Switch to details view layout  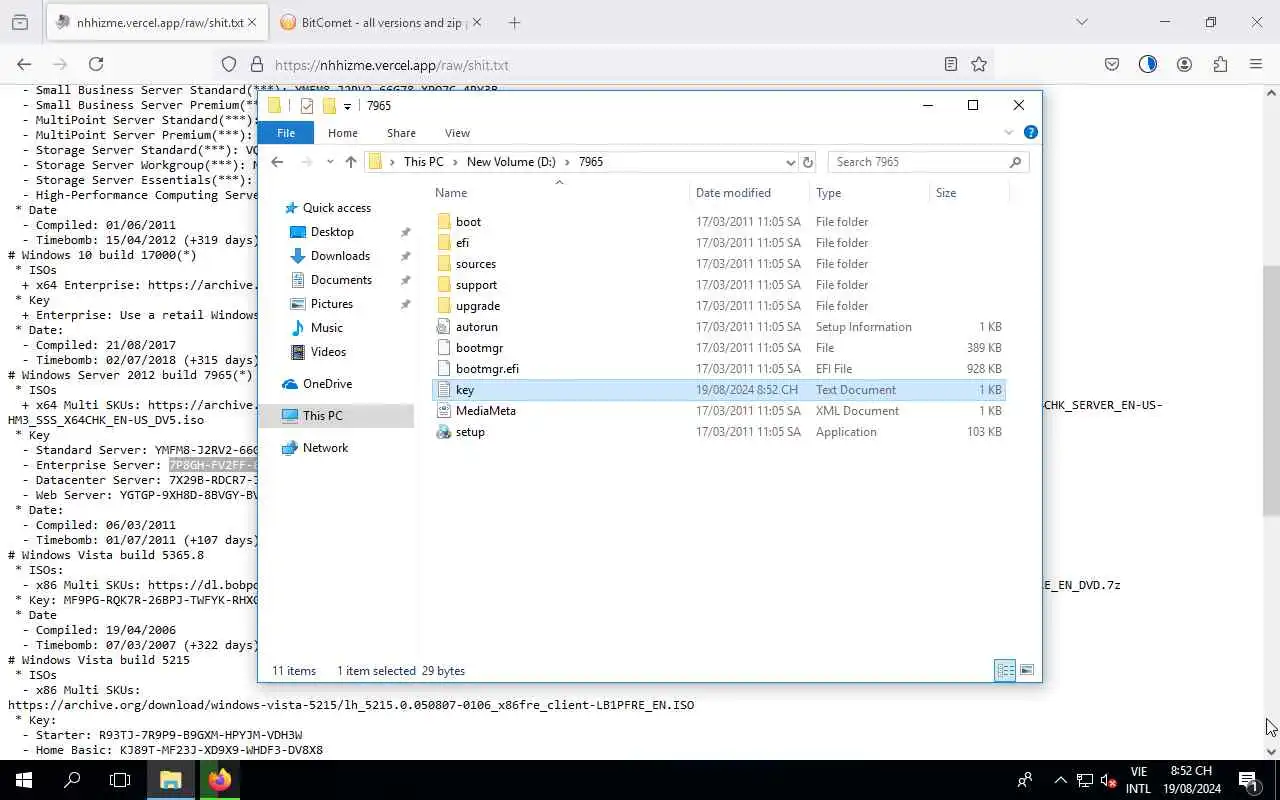click(1005, 671)
